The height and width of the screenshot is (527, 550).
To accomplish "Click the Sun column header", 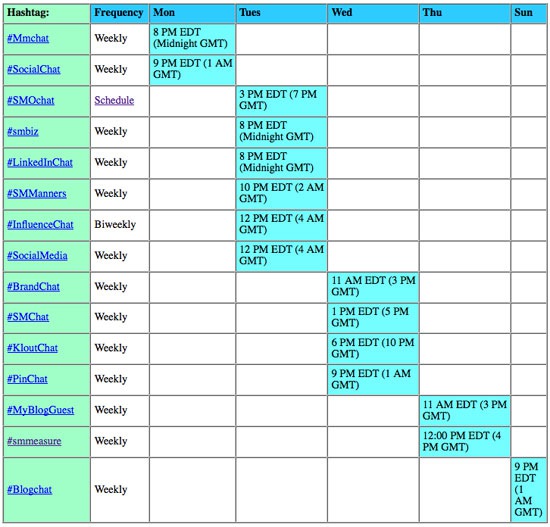I will coord(529,13).
